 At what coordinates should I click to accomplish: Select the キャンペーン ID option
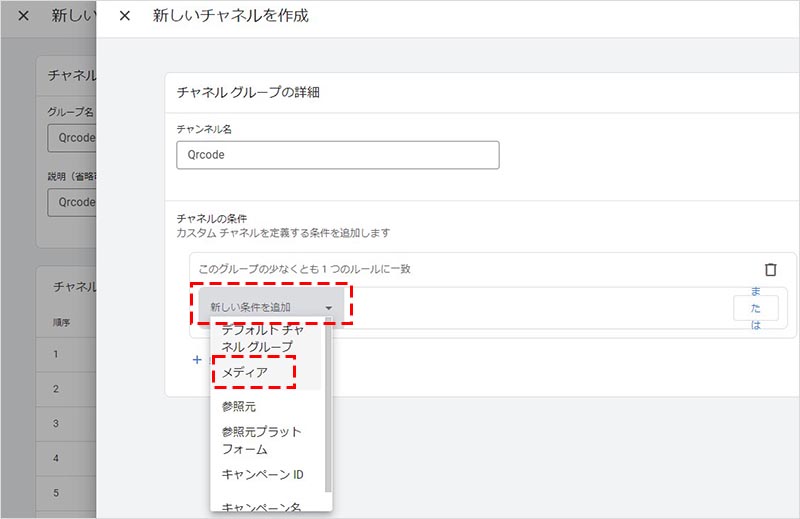tap(263, 474)
